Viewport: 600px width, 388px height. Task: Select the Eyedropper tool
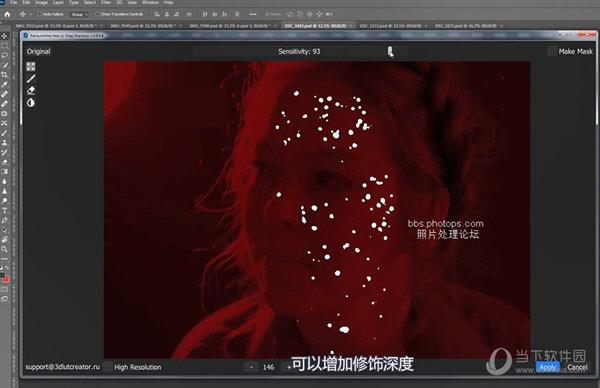(5, 84)
